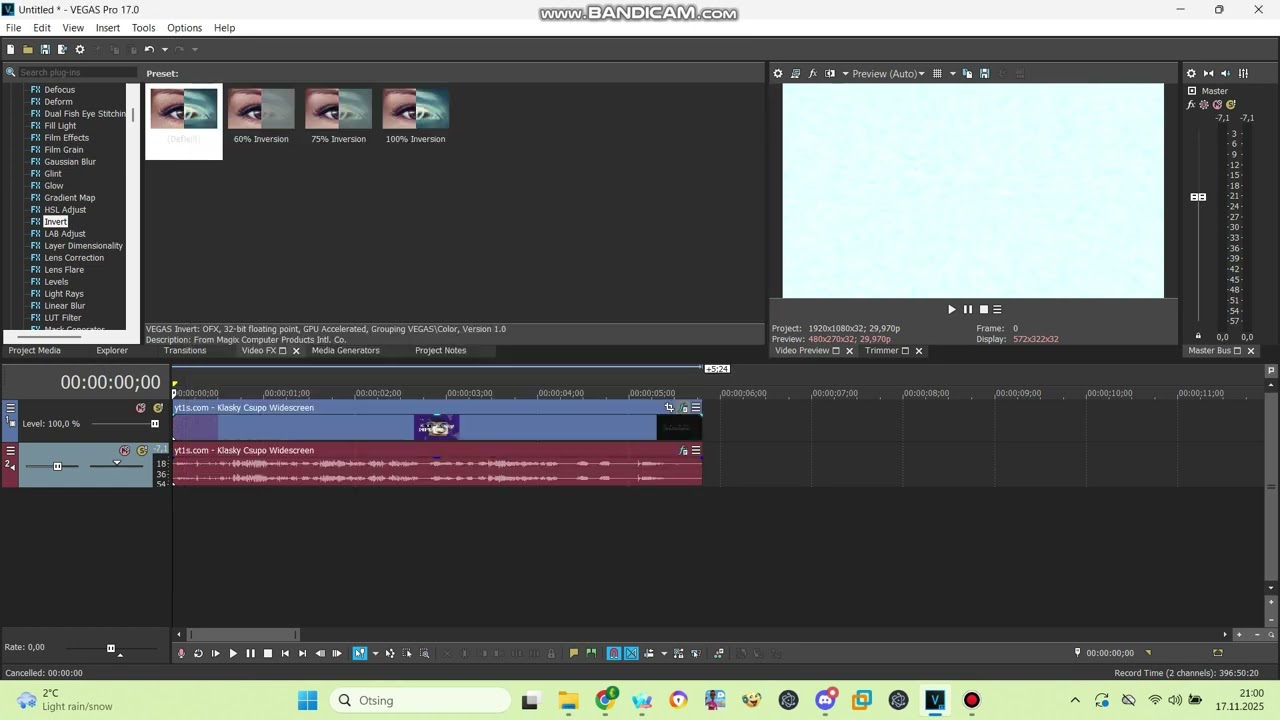The width and height of the screenshot is (1280, 720).
Task: Click the audio track volume slider handle
Action: point(57,466)
